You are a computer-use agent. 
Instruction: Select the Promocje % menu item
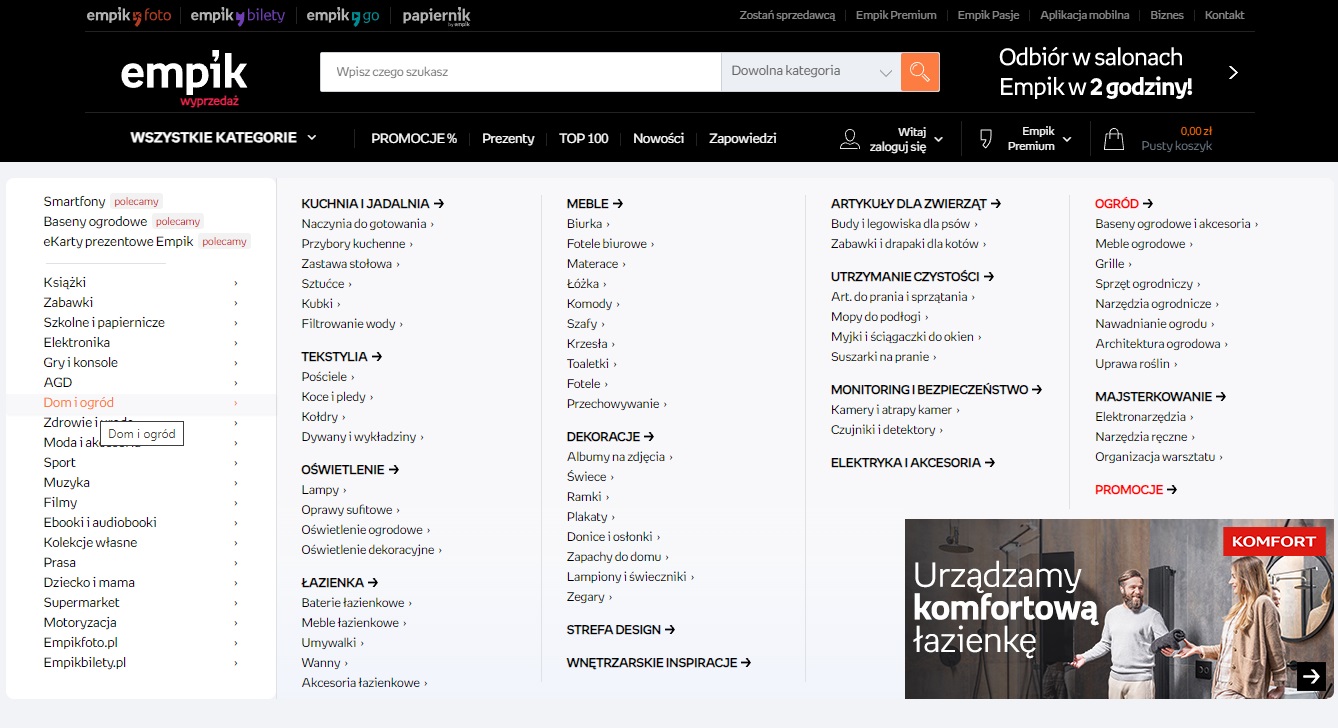pos(413,139)
